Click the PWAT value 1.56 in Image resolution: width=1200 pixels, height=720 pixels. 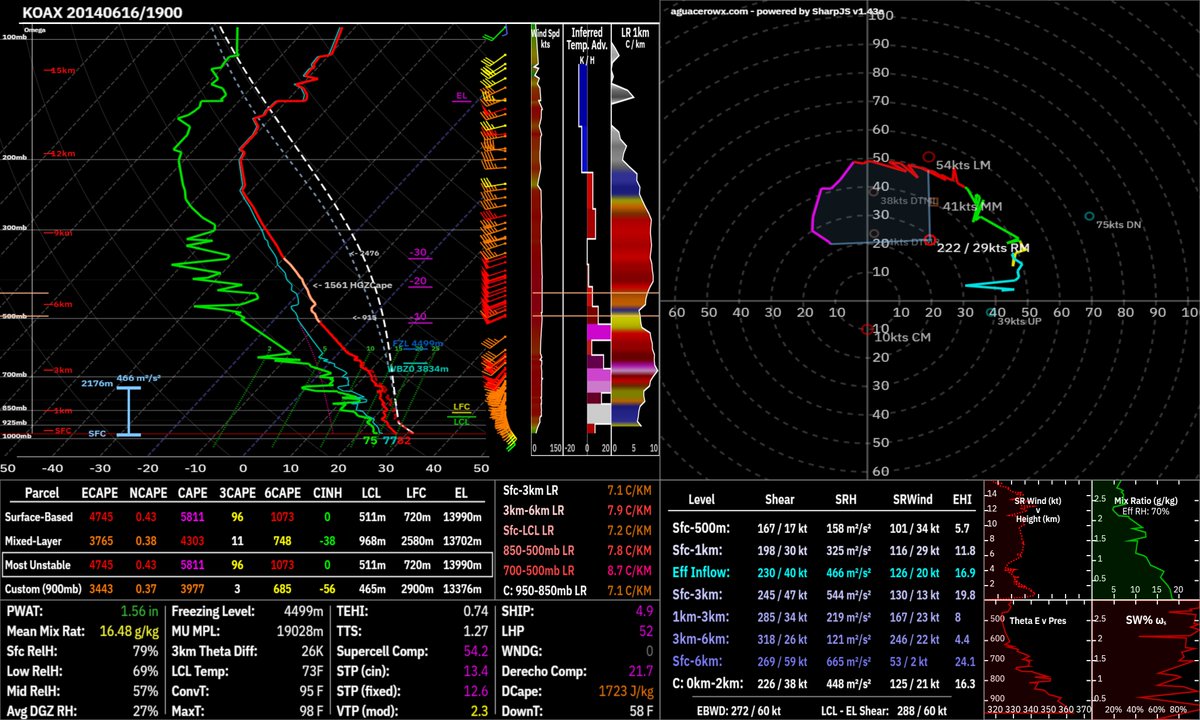(x=138, y=611)
